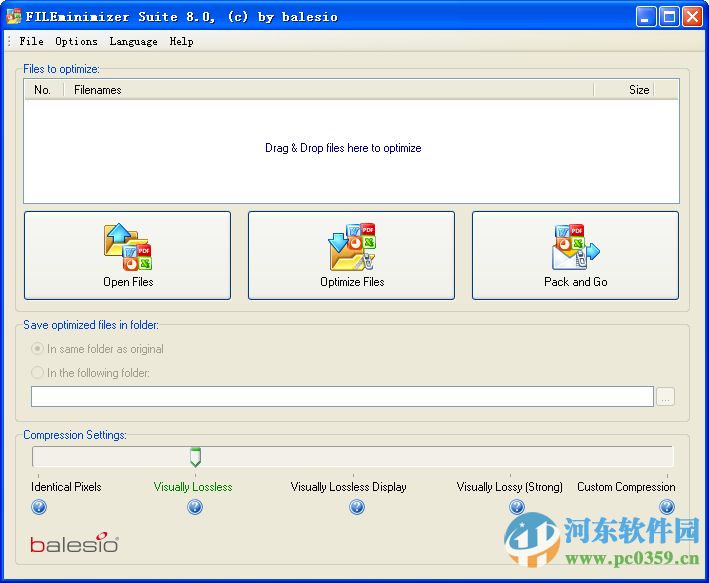Minimize the FILEminimizer window
The height and width of the screenshot is (583, 709).
646,17
